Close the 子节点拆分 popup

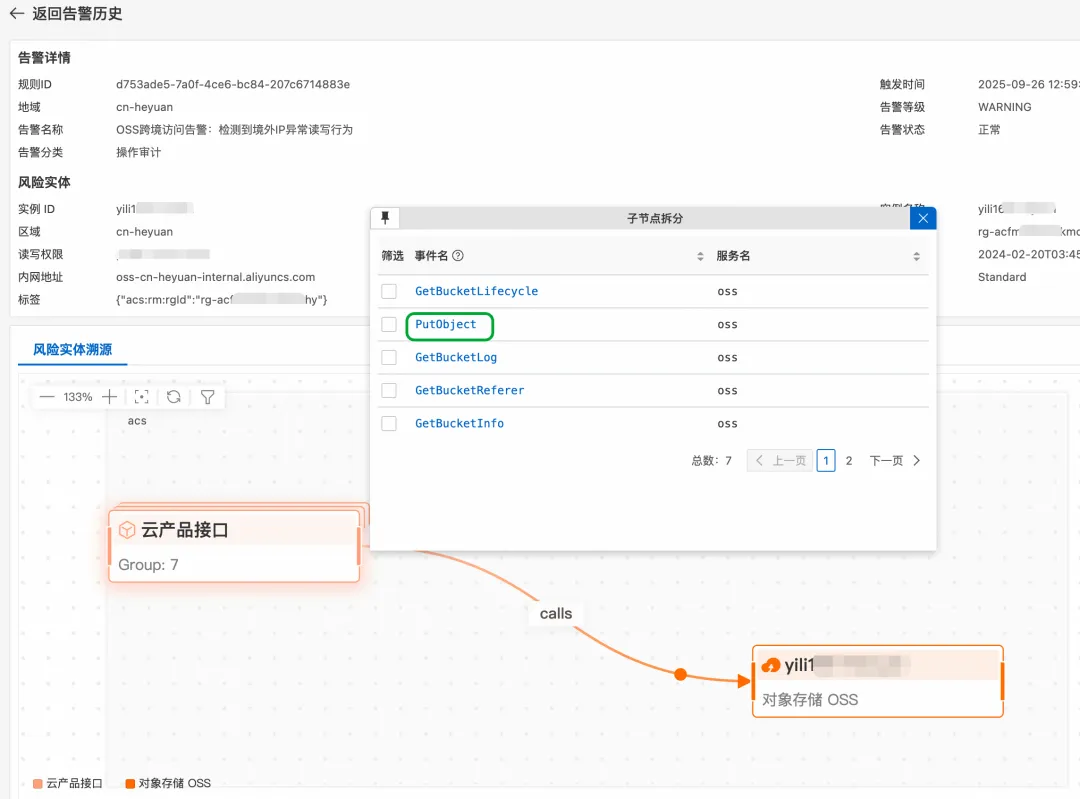(x=923, y=218)
